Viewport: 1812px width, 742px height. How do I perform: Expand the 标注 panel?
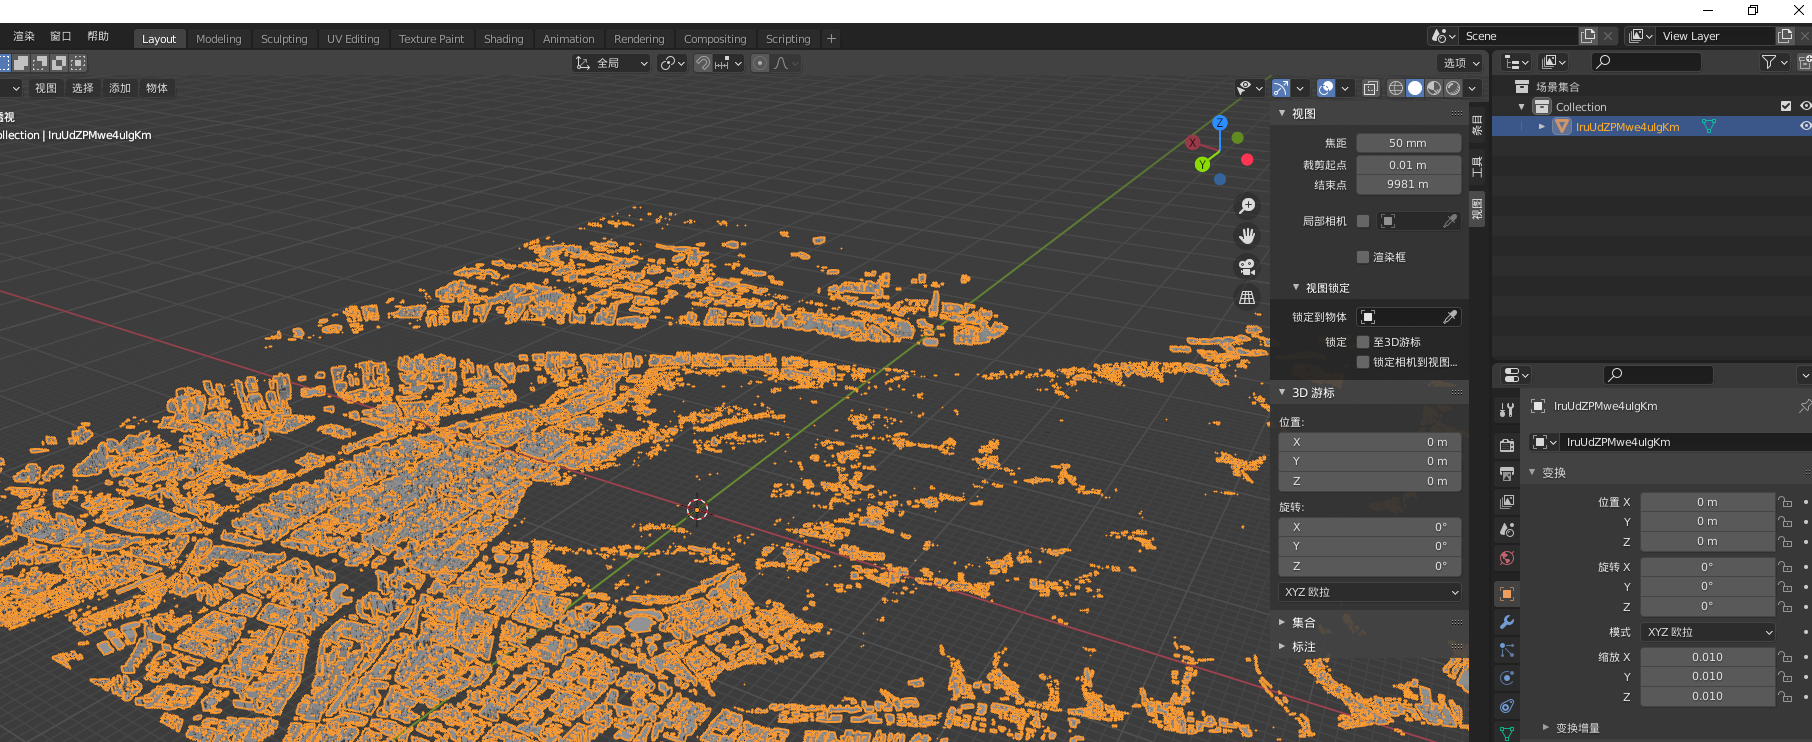[x=1282, y=647]
